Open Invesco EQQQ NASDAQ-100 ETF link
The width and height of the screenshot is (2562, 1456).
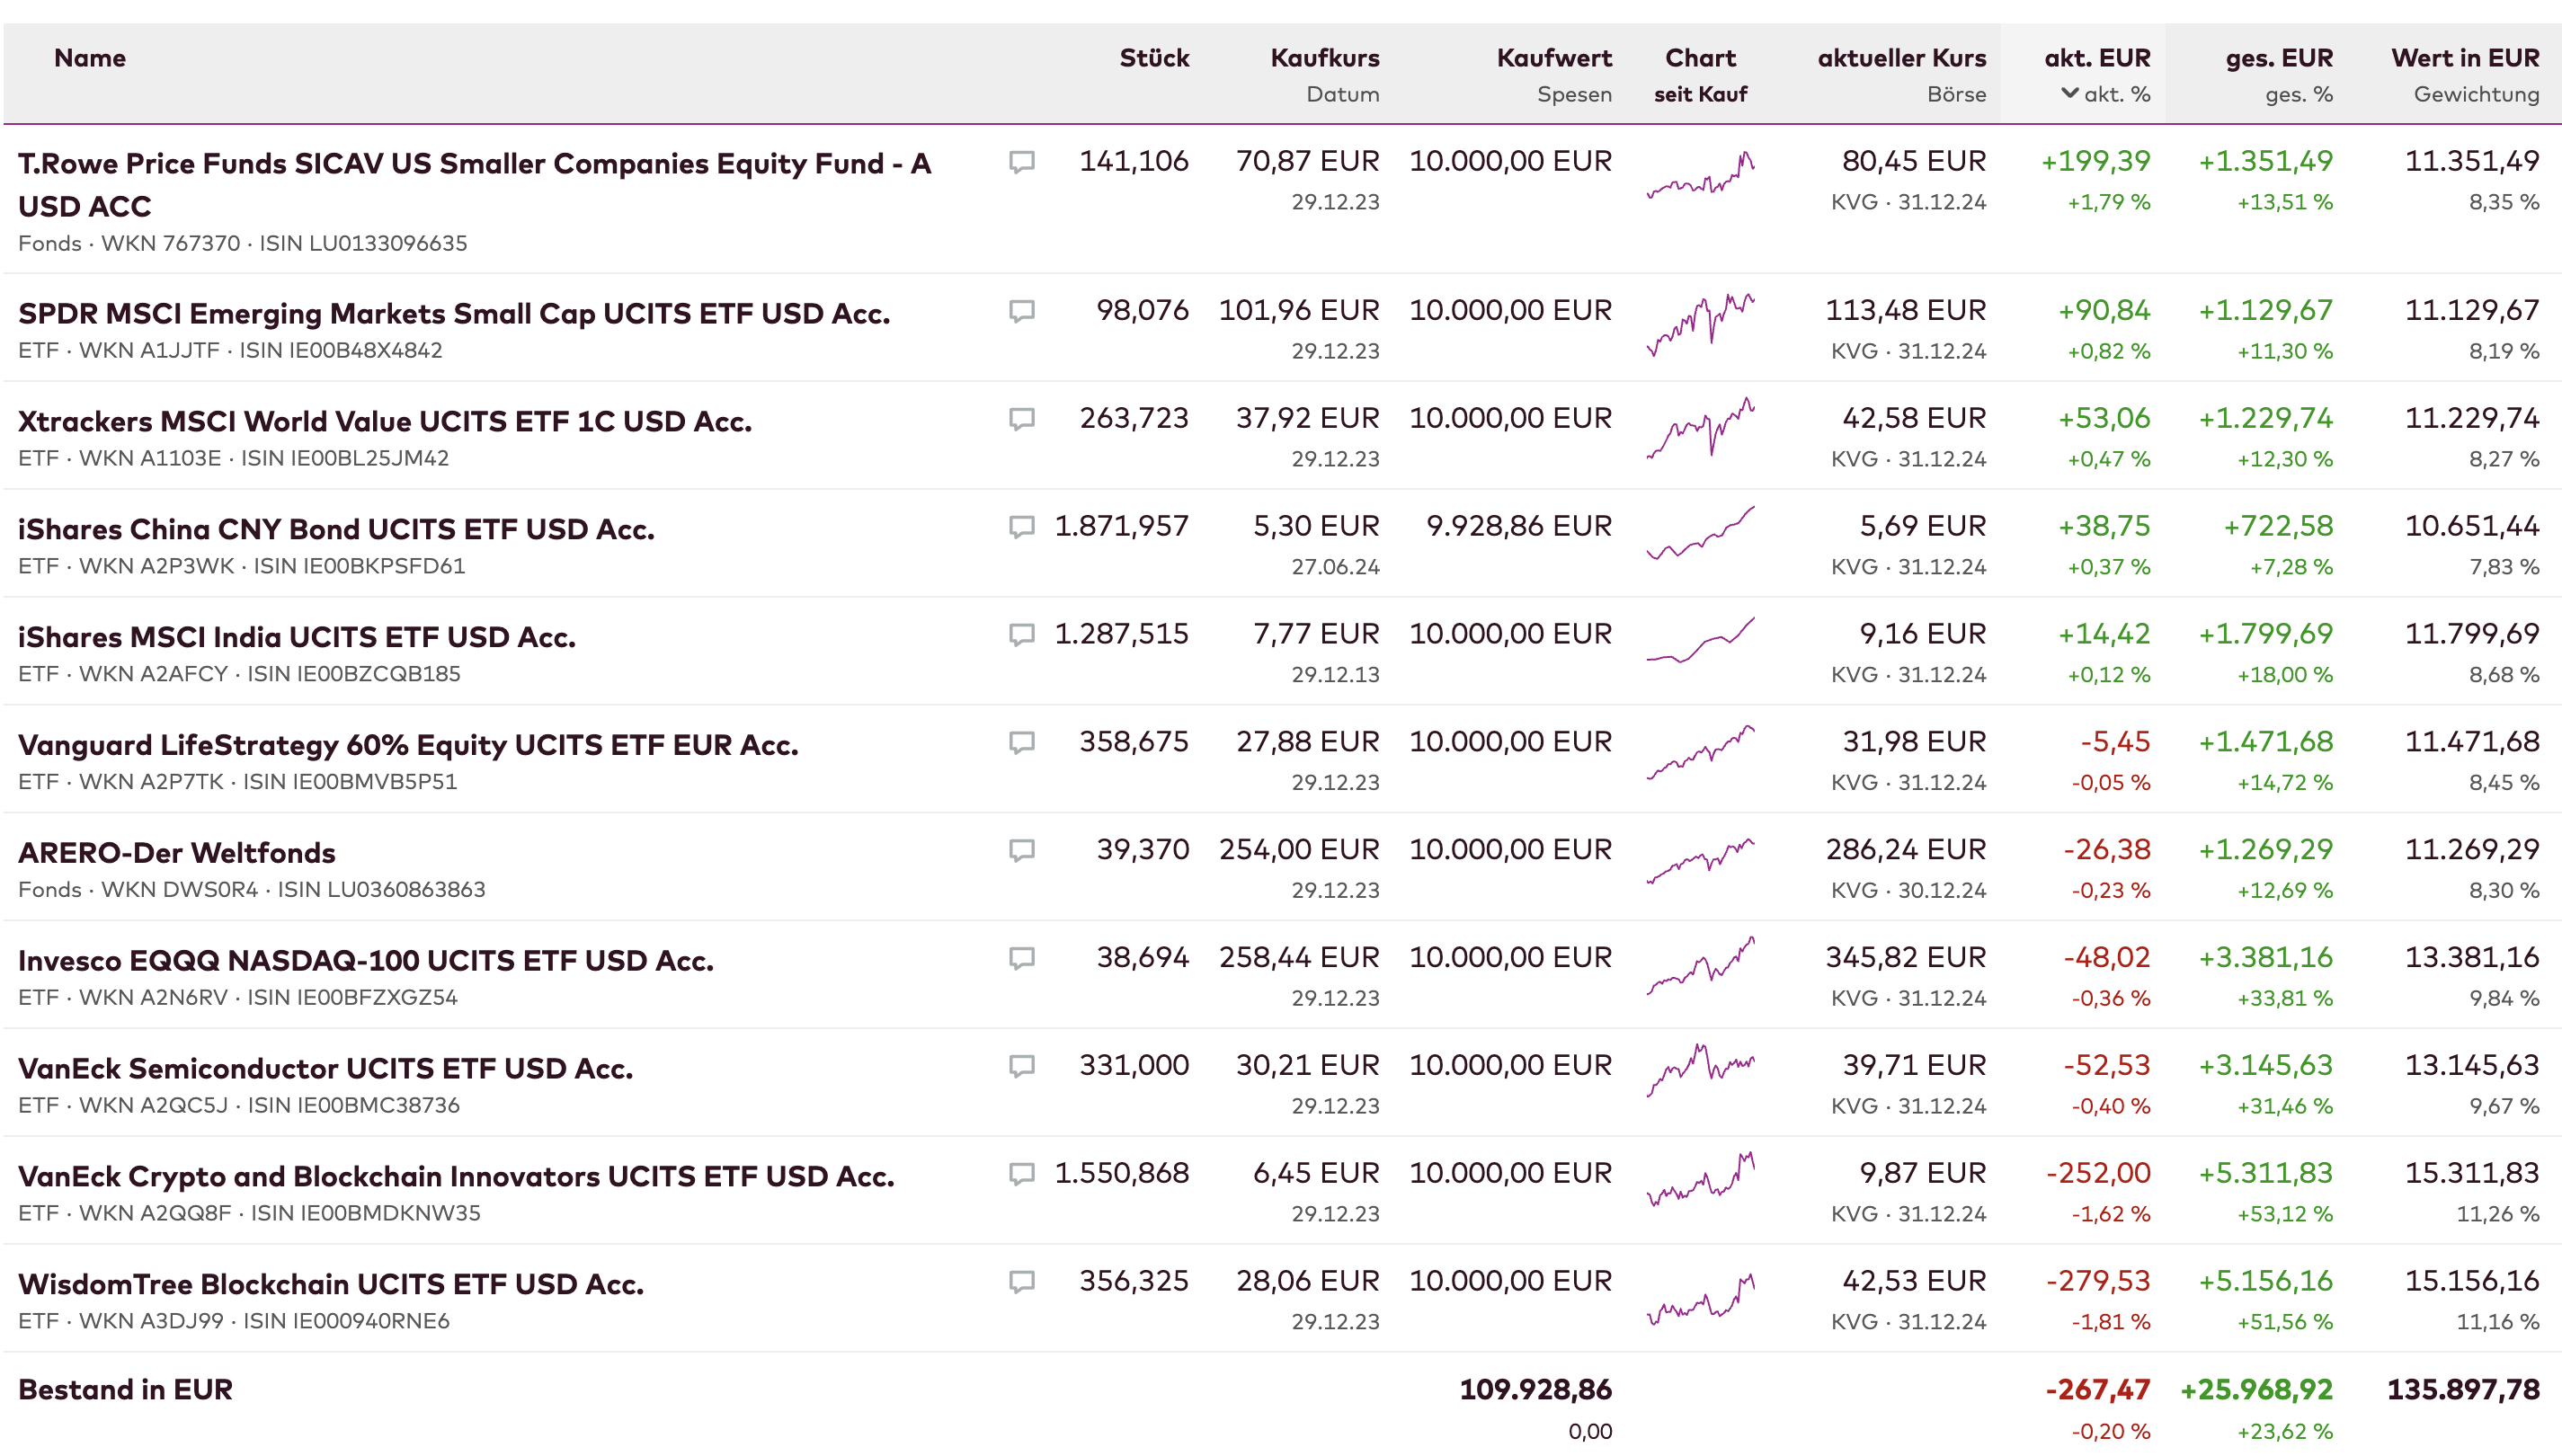366,960
